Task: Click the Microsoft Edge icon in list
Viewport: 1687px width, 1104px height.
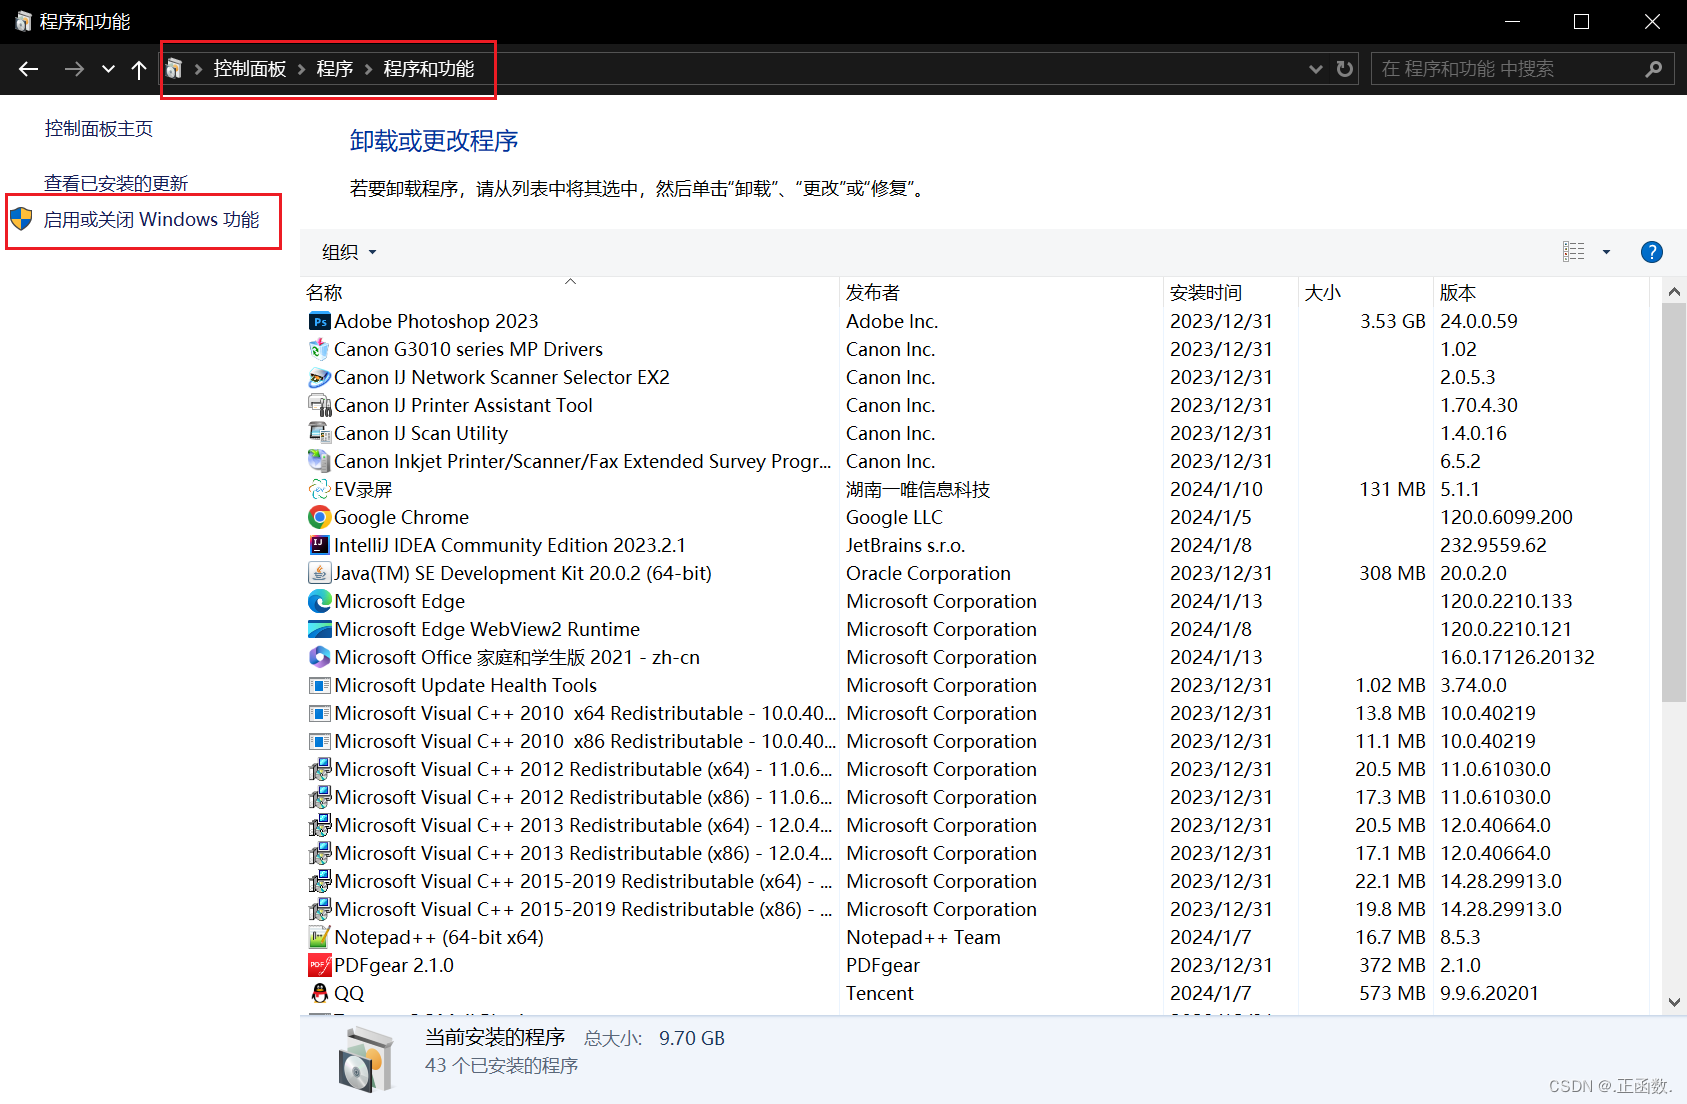Action: pos(319,601)
